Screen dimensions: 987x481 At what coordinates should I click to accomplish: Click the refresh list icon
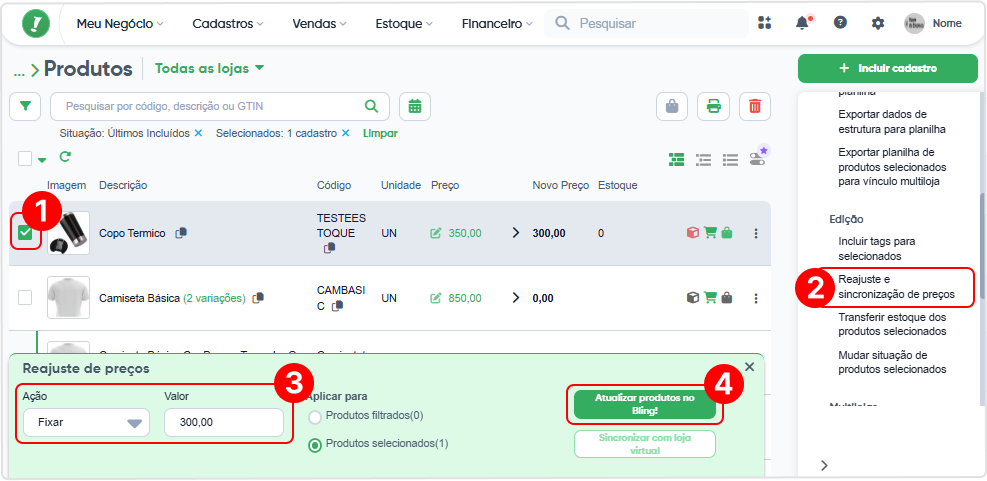tap(64, 156)
